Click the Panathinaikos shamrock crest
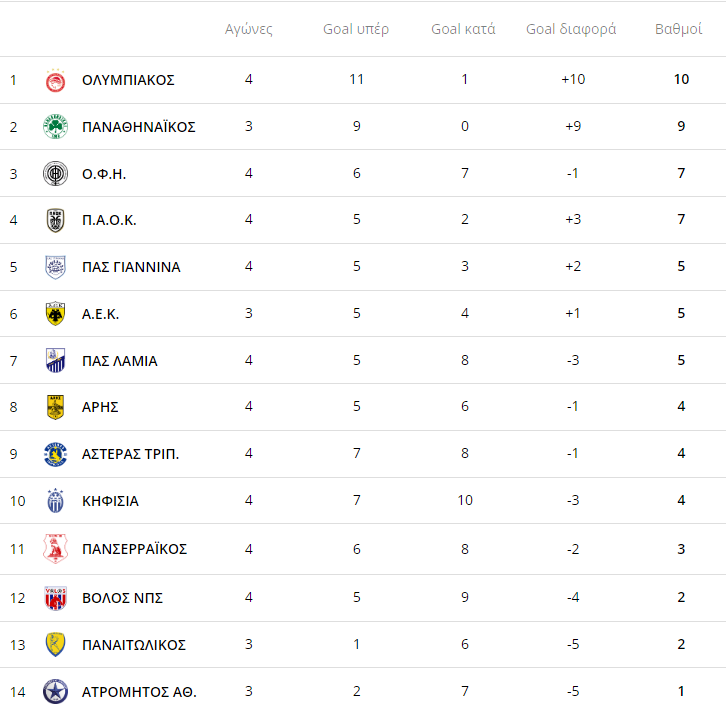 click(56, 126)
